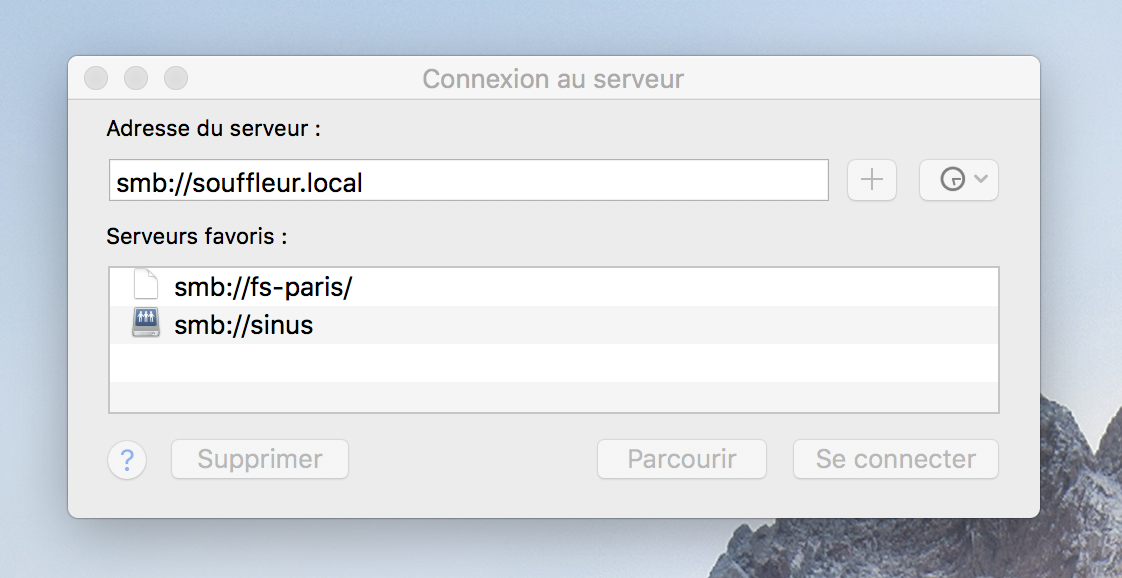Open recent servers clock dropdown

959,180
